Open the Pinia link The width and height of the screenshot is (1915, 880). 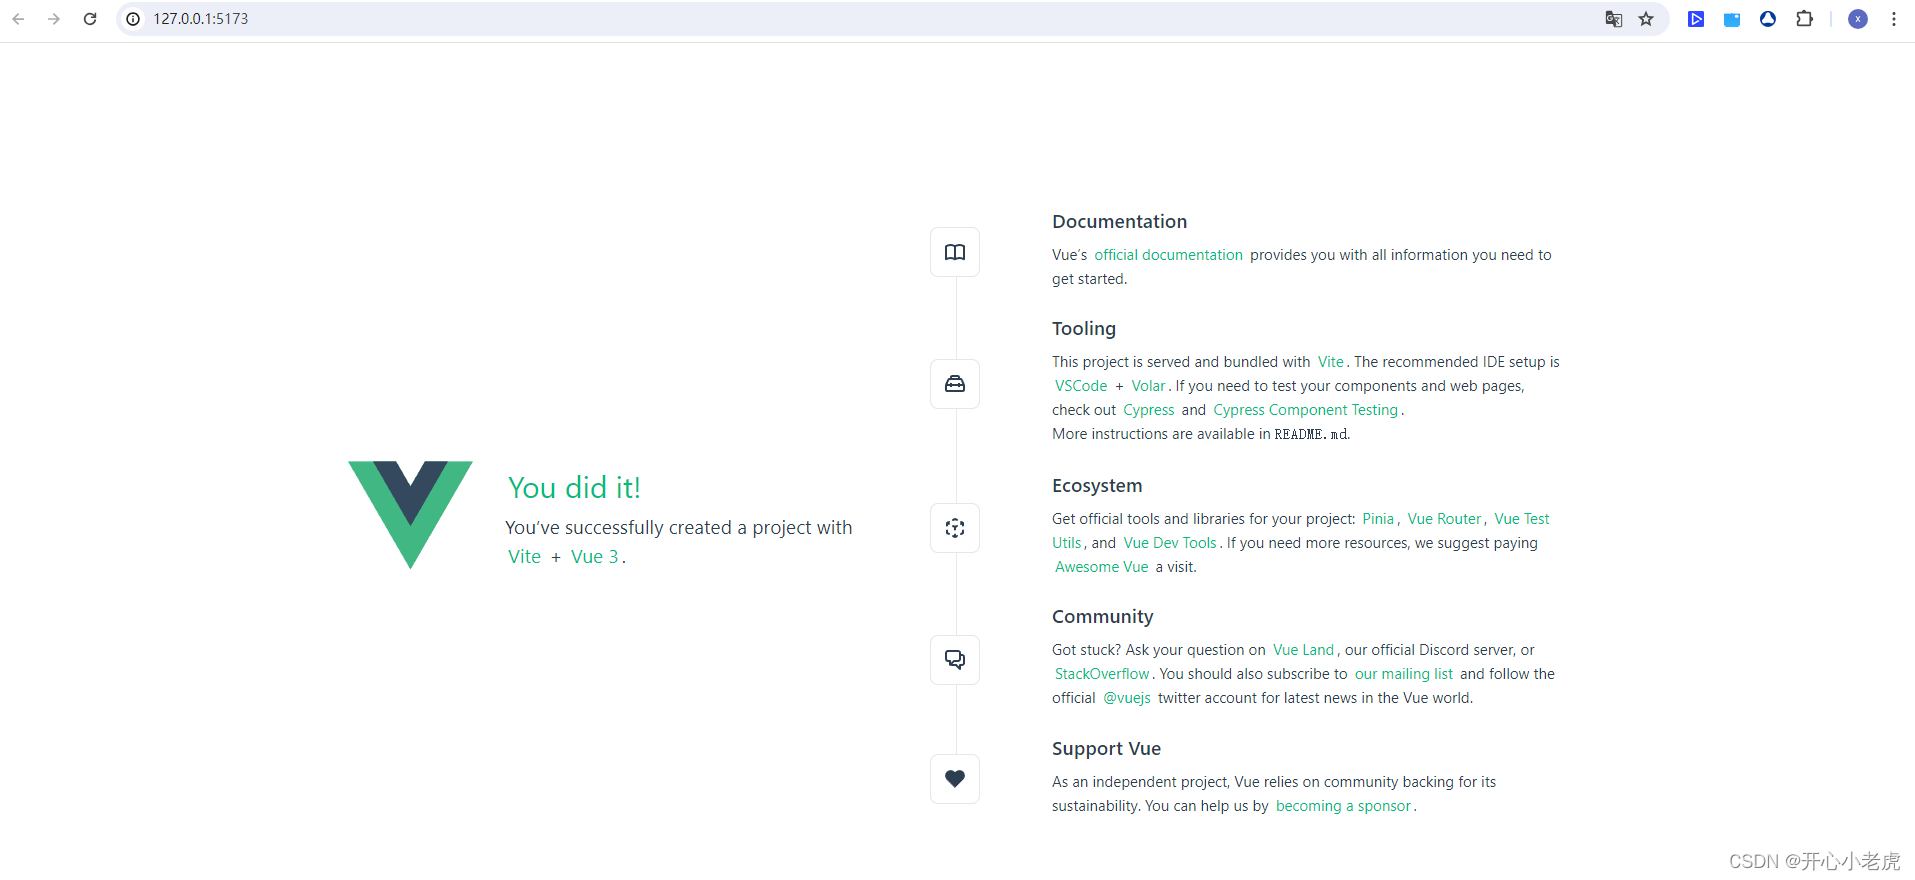pos(1378,519)
